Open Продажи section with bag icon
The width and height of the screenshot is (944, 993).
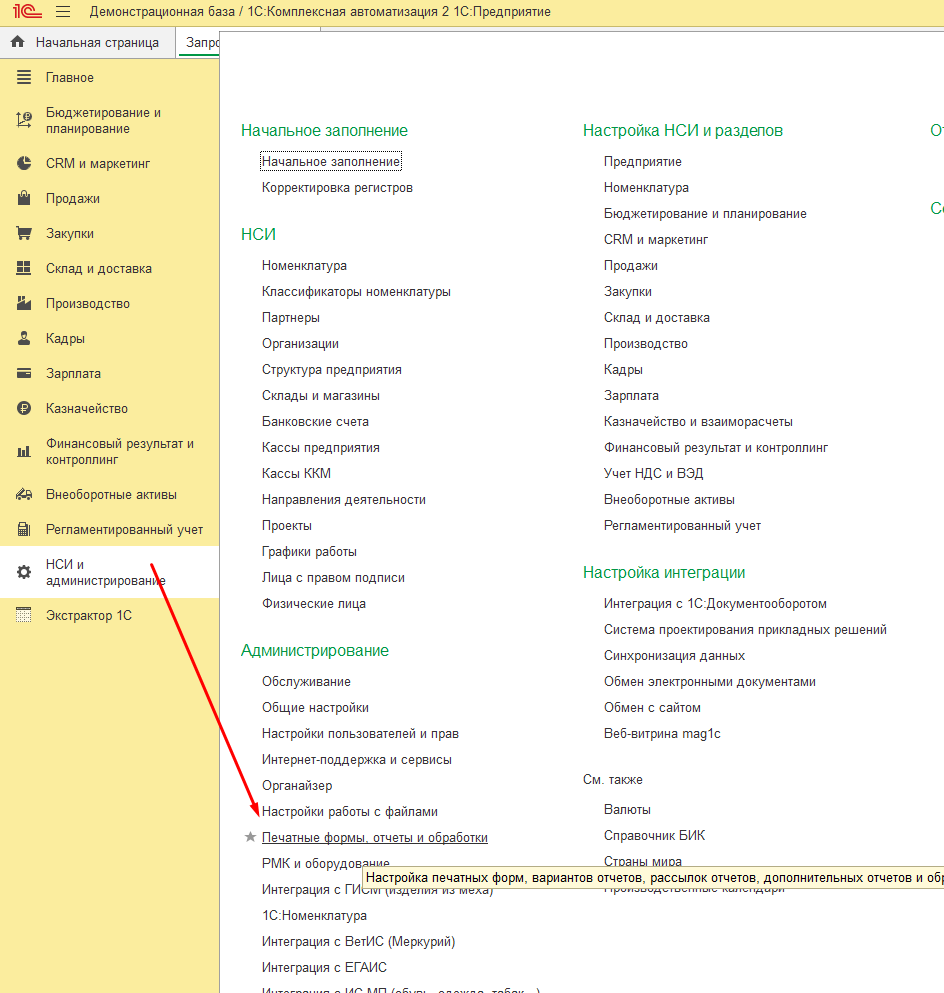coord(72,199)
